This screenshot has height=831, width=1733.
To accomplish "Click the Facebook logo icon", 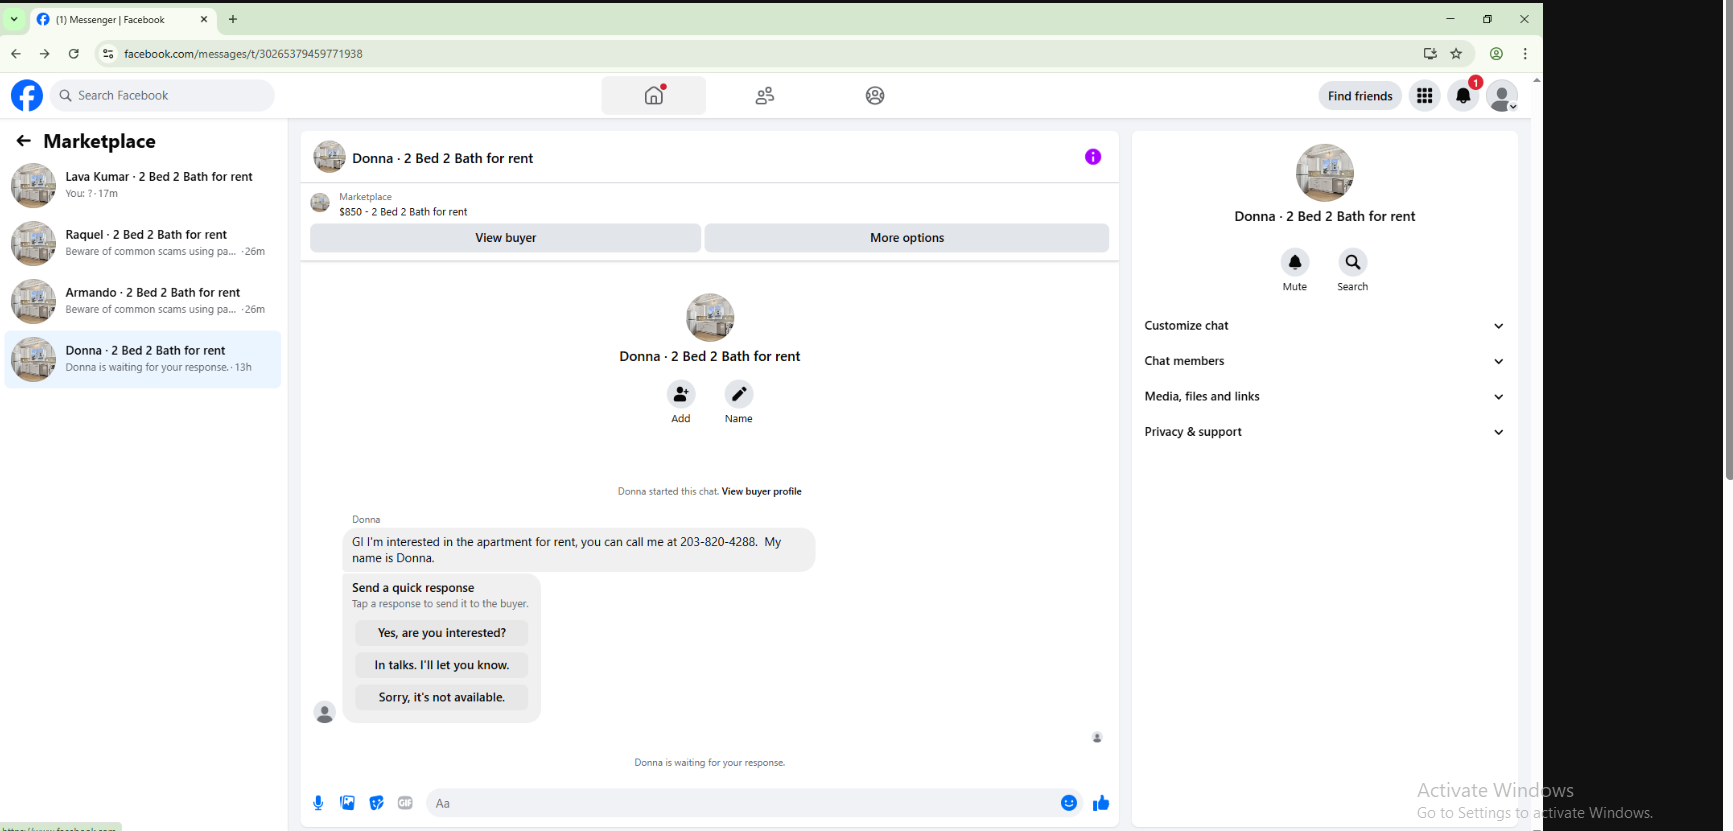I will pyautogui.click(x=27, y=96).
